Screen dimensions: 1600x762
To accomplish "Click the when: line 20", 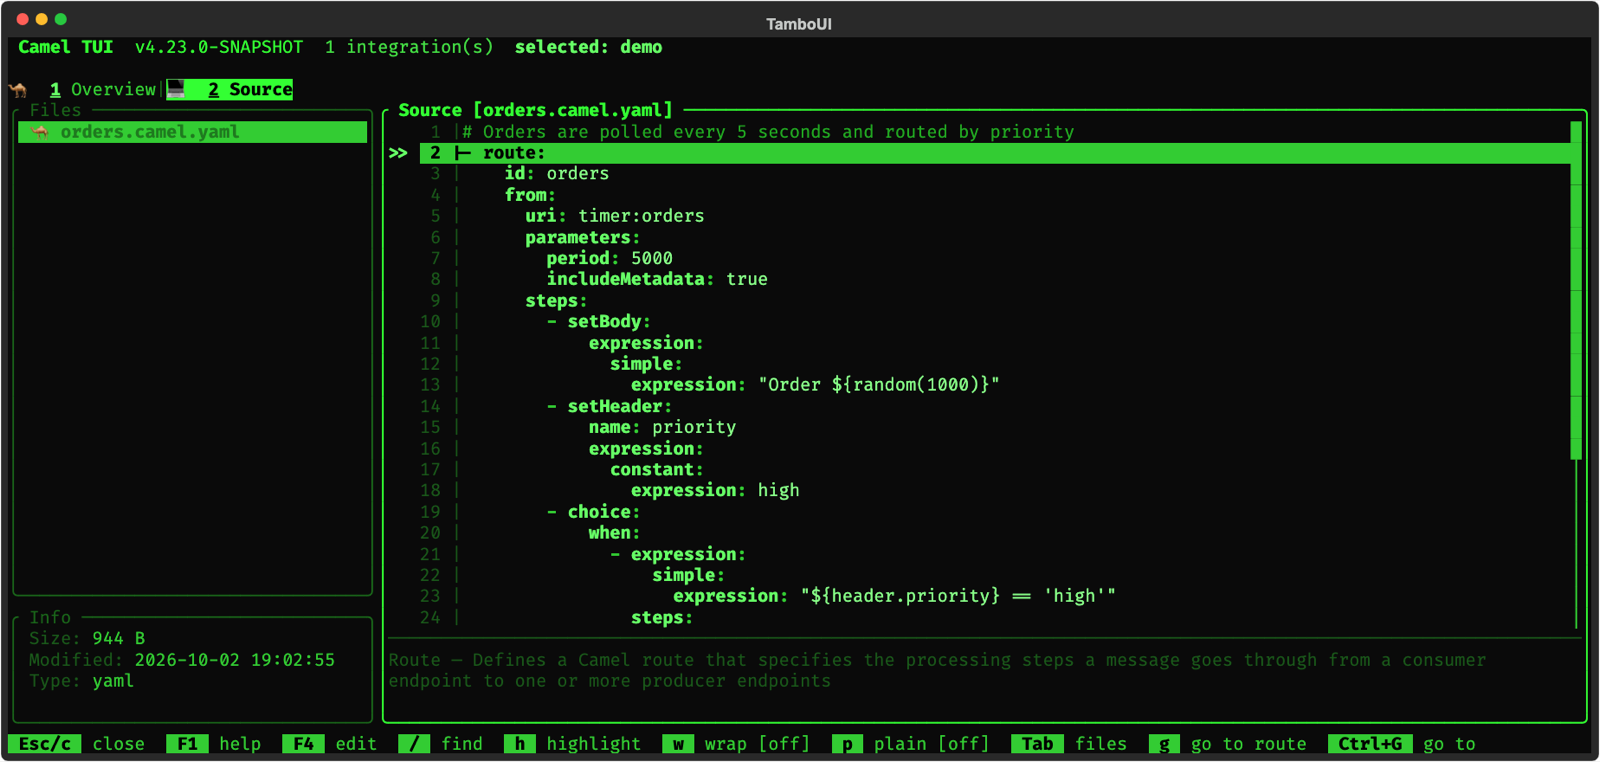I will [x=614, y=533].
